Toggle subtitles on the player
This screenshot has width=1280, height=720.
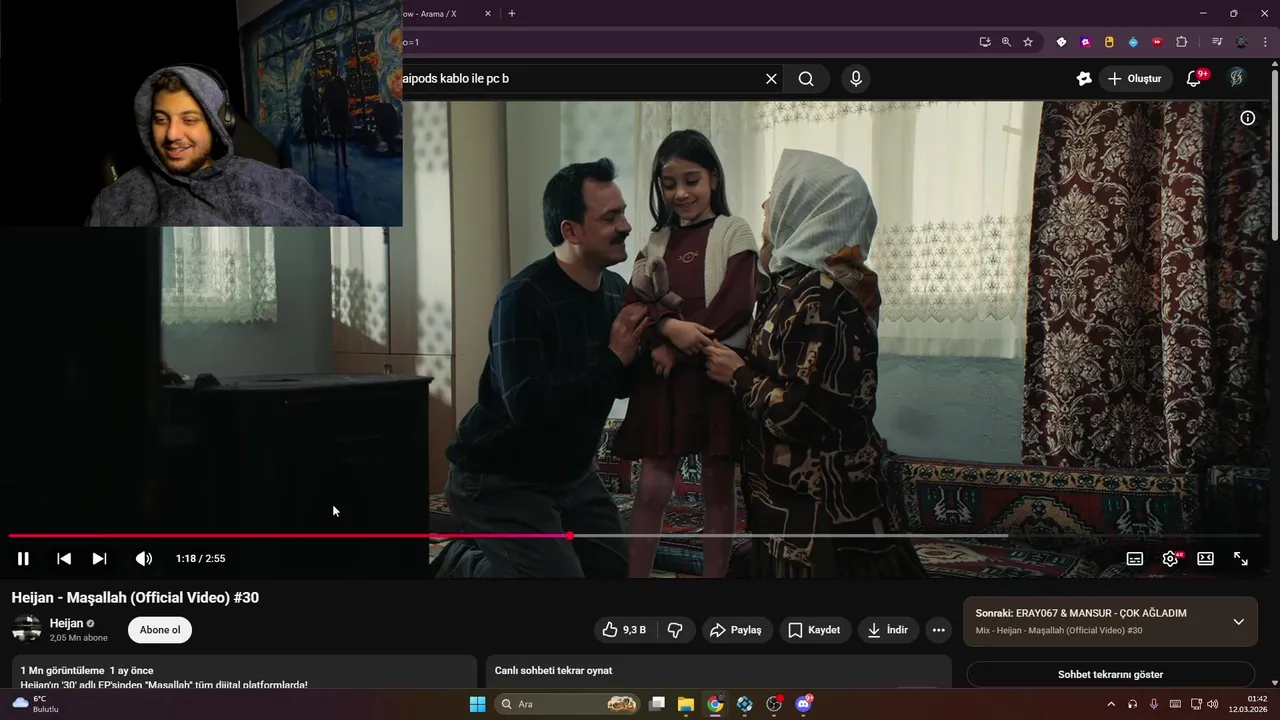tap(1135, 559)
